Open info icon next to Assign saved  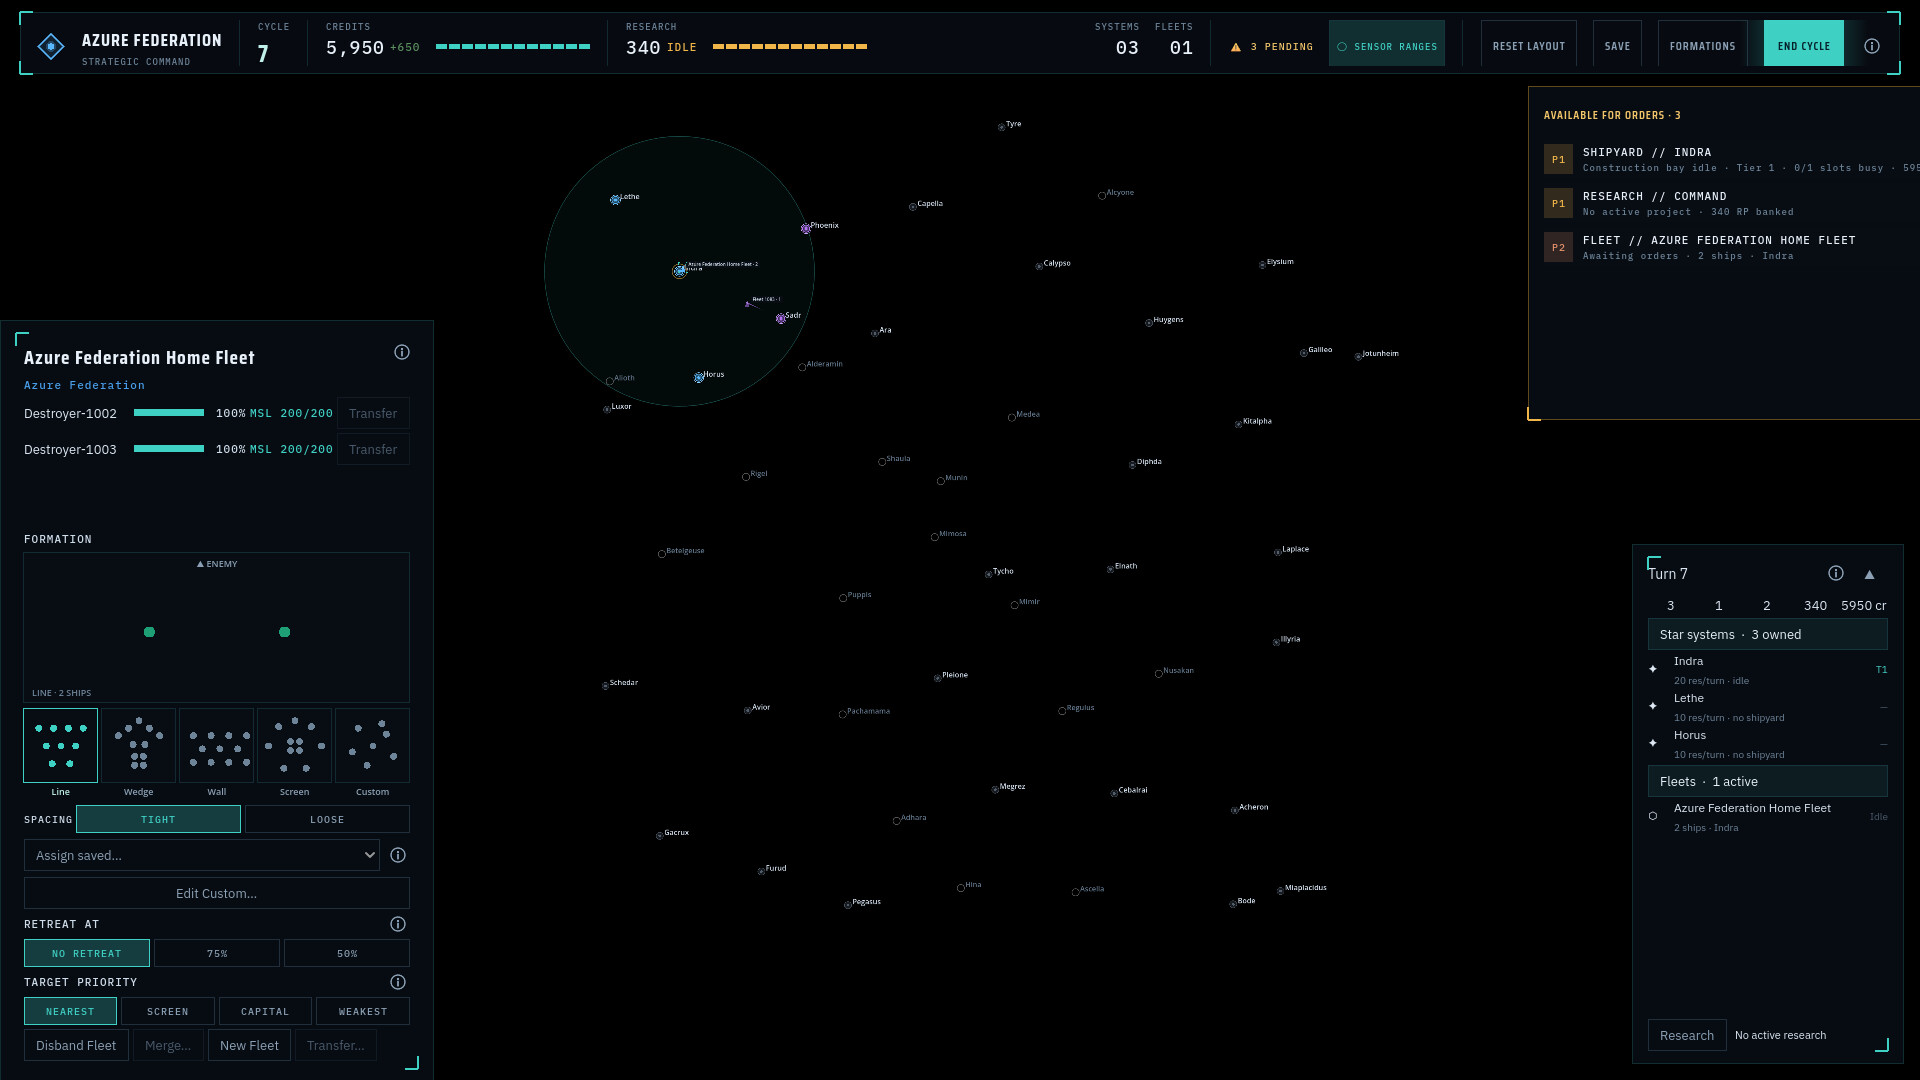pos(398,855)
